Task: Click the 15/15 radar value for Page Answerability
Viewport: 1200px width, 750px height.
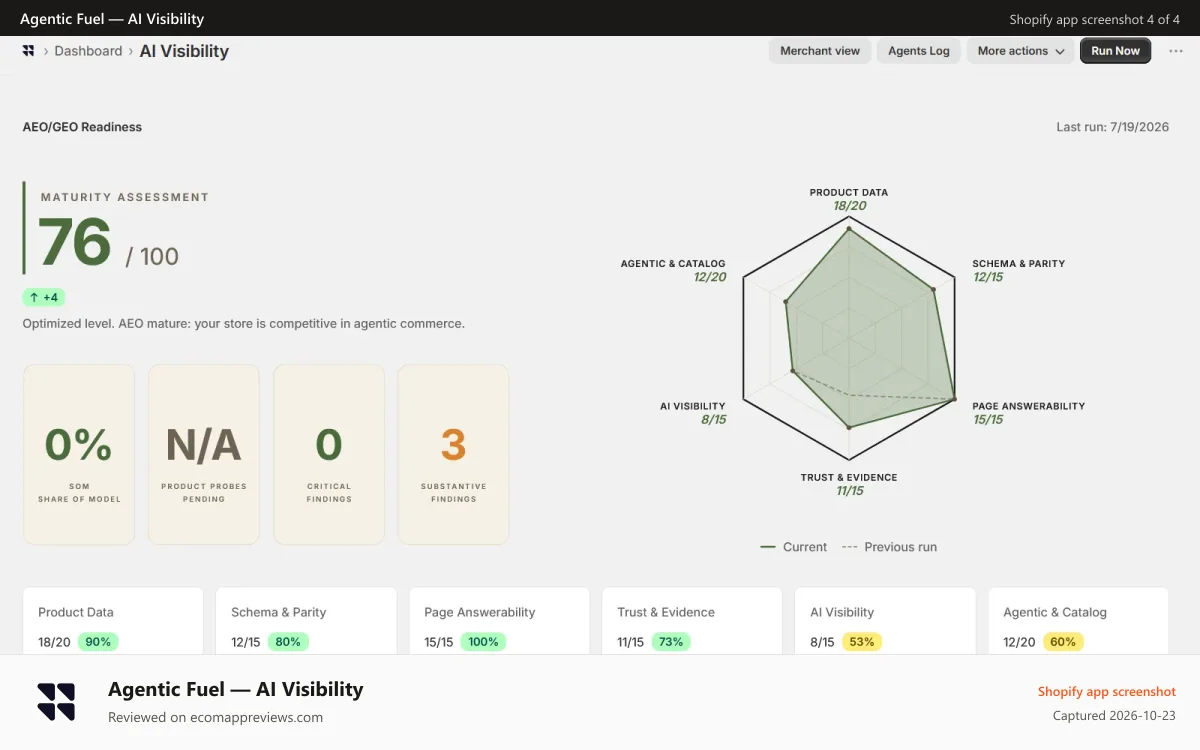Action: pos(988,420)
